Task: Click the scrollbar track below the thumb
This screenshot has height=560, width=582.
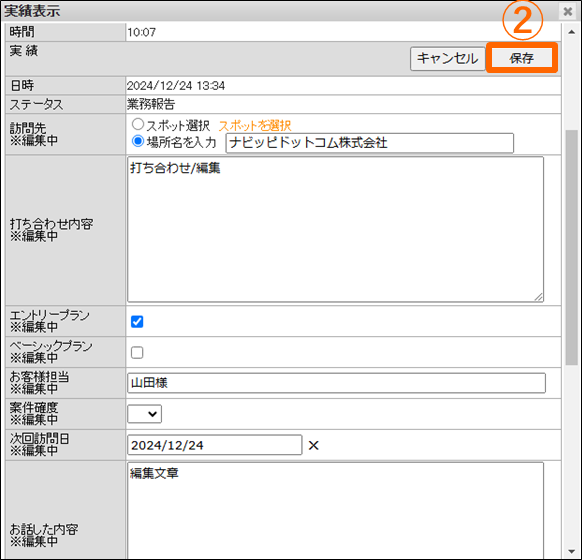Action: pyautogui.click(x=572, y=455)
